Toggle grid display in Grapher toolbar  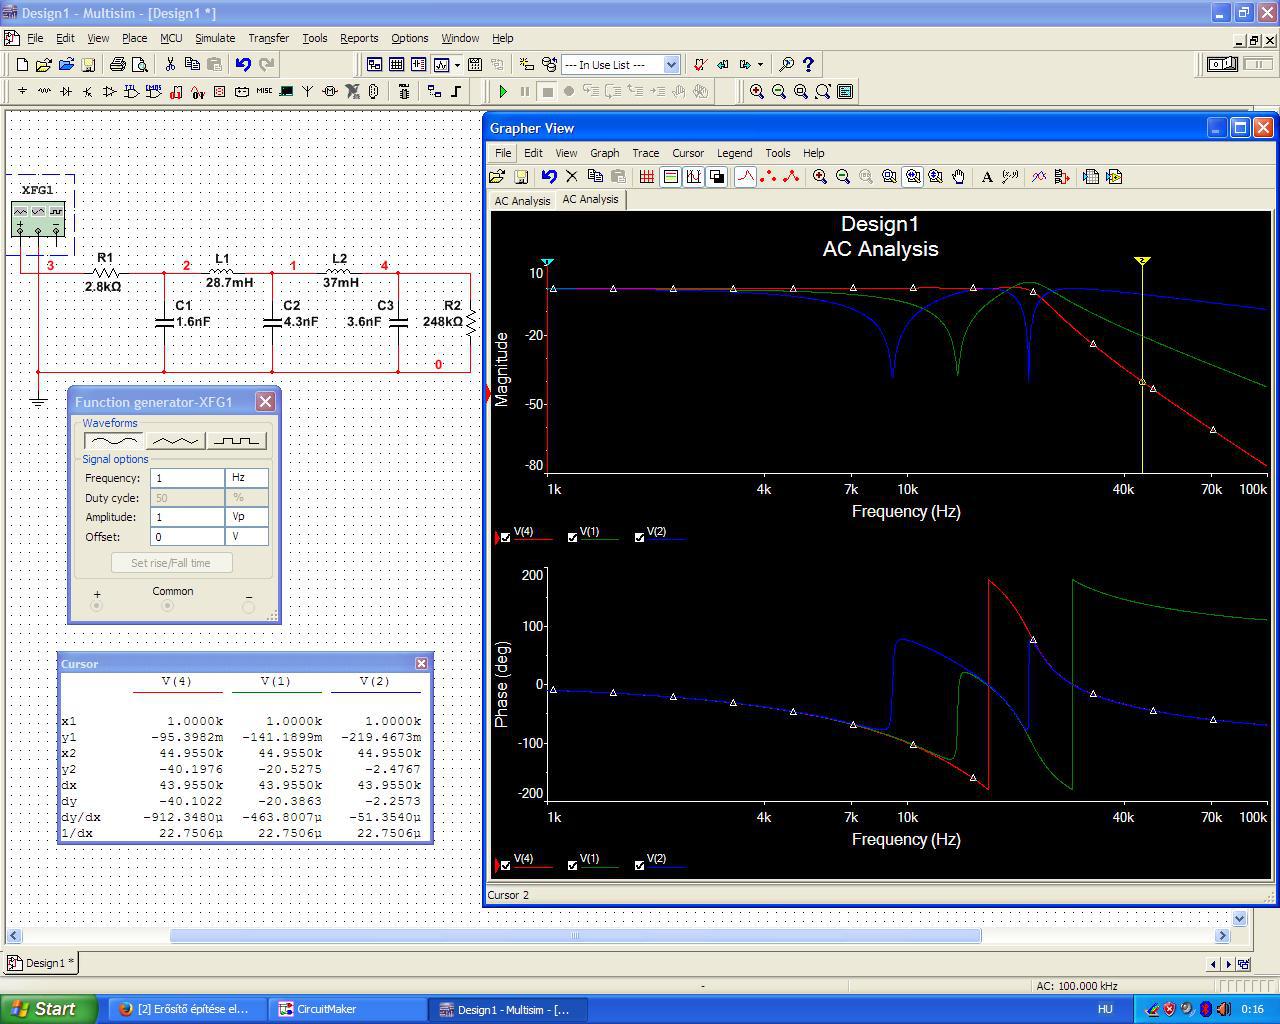coord(647,177)
